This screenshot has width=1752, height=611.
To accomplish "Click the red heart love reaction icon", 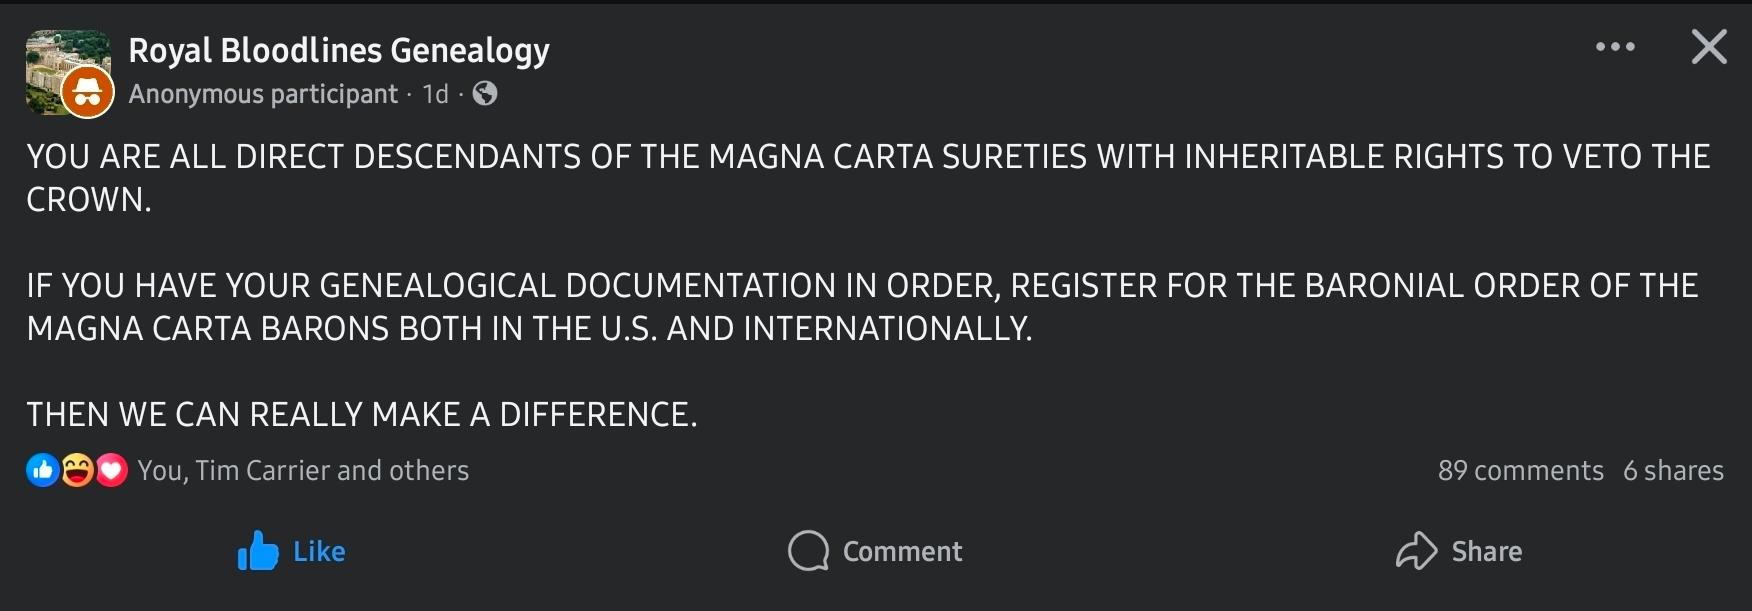I will (111, 470).
